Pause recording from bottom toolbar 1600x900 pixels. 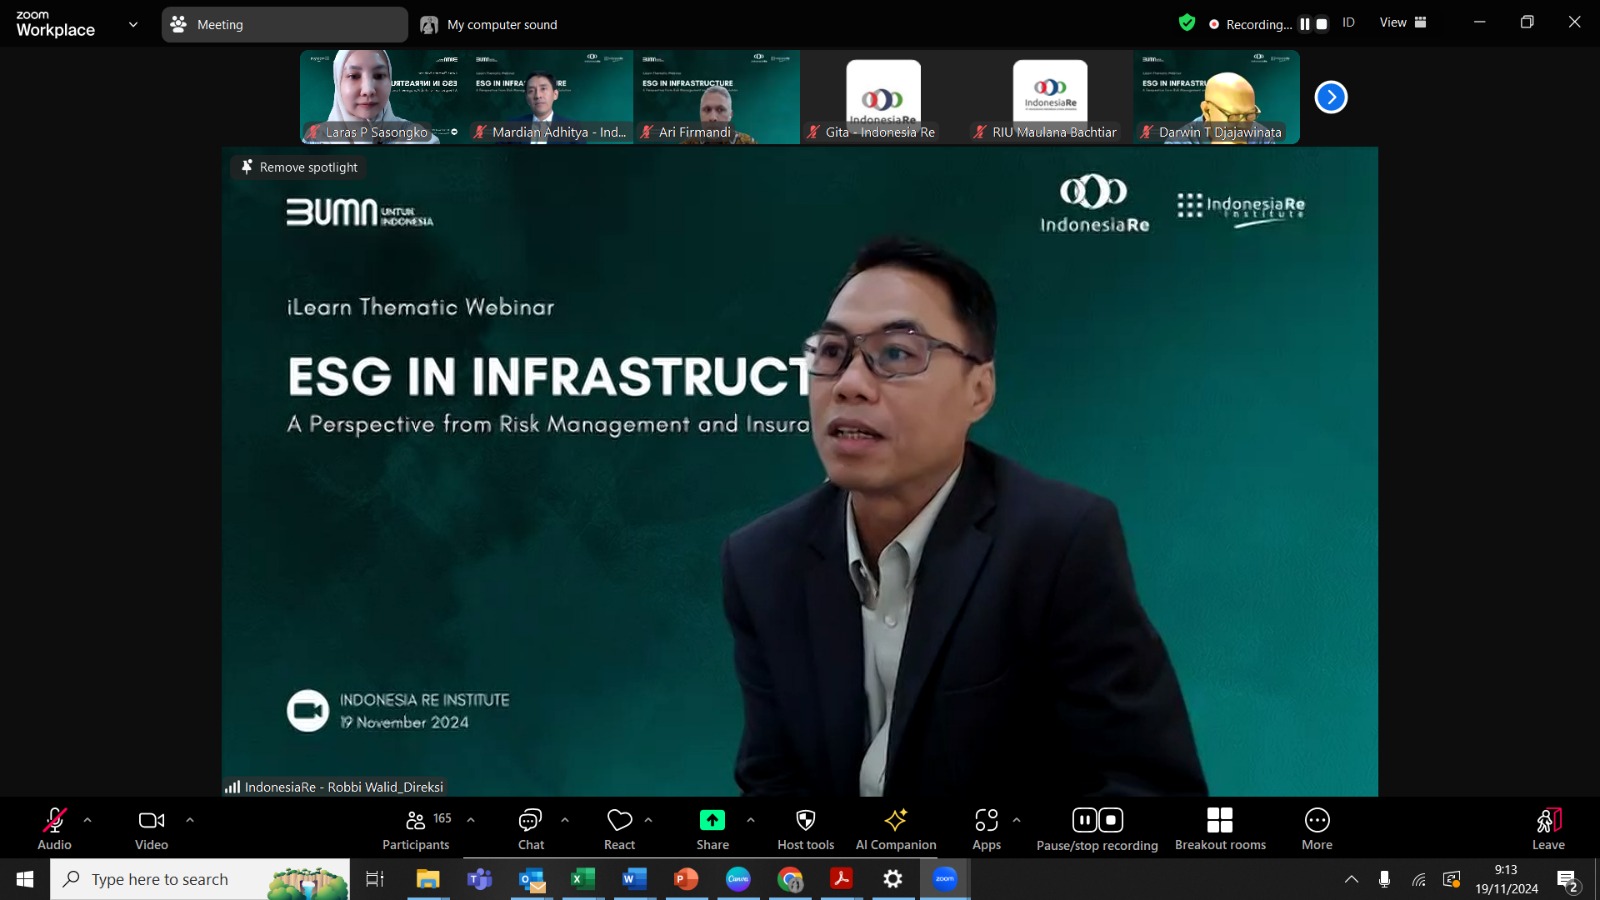(1085, 820)
